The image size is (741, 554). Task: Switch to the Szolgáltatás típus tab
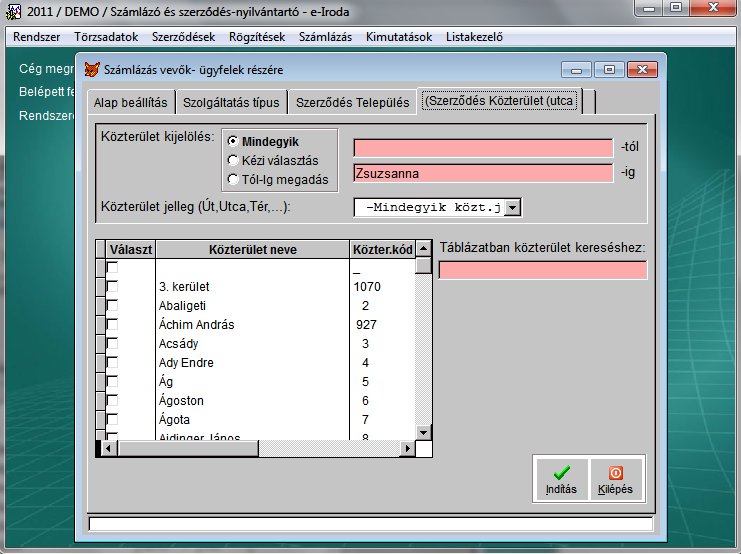tap(231, 102)
